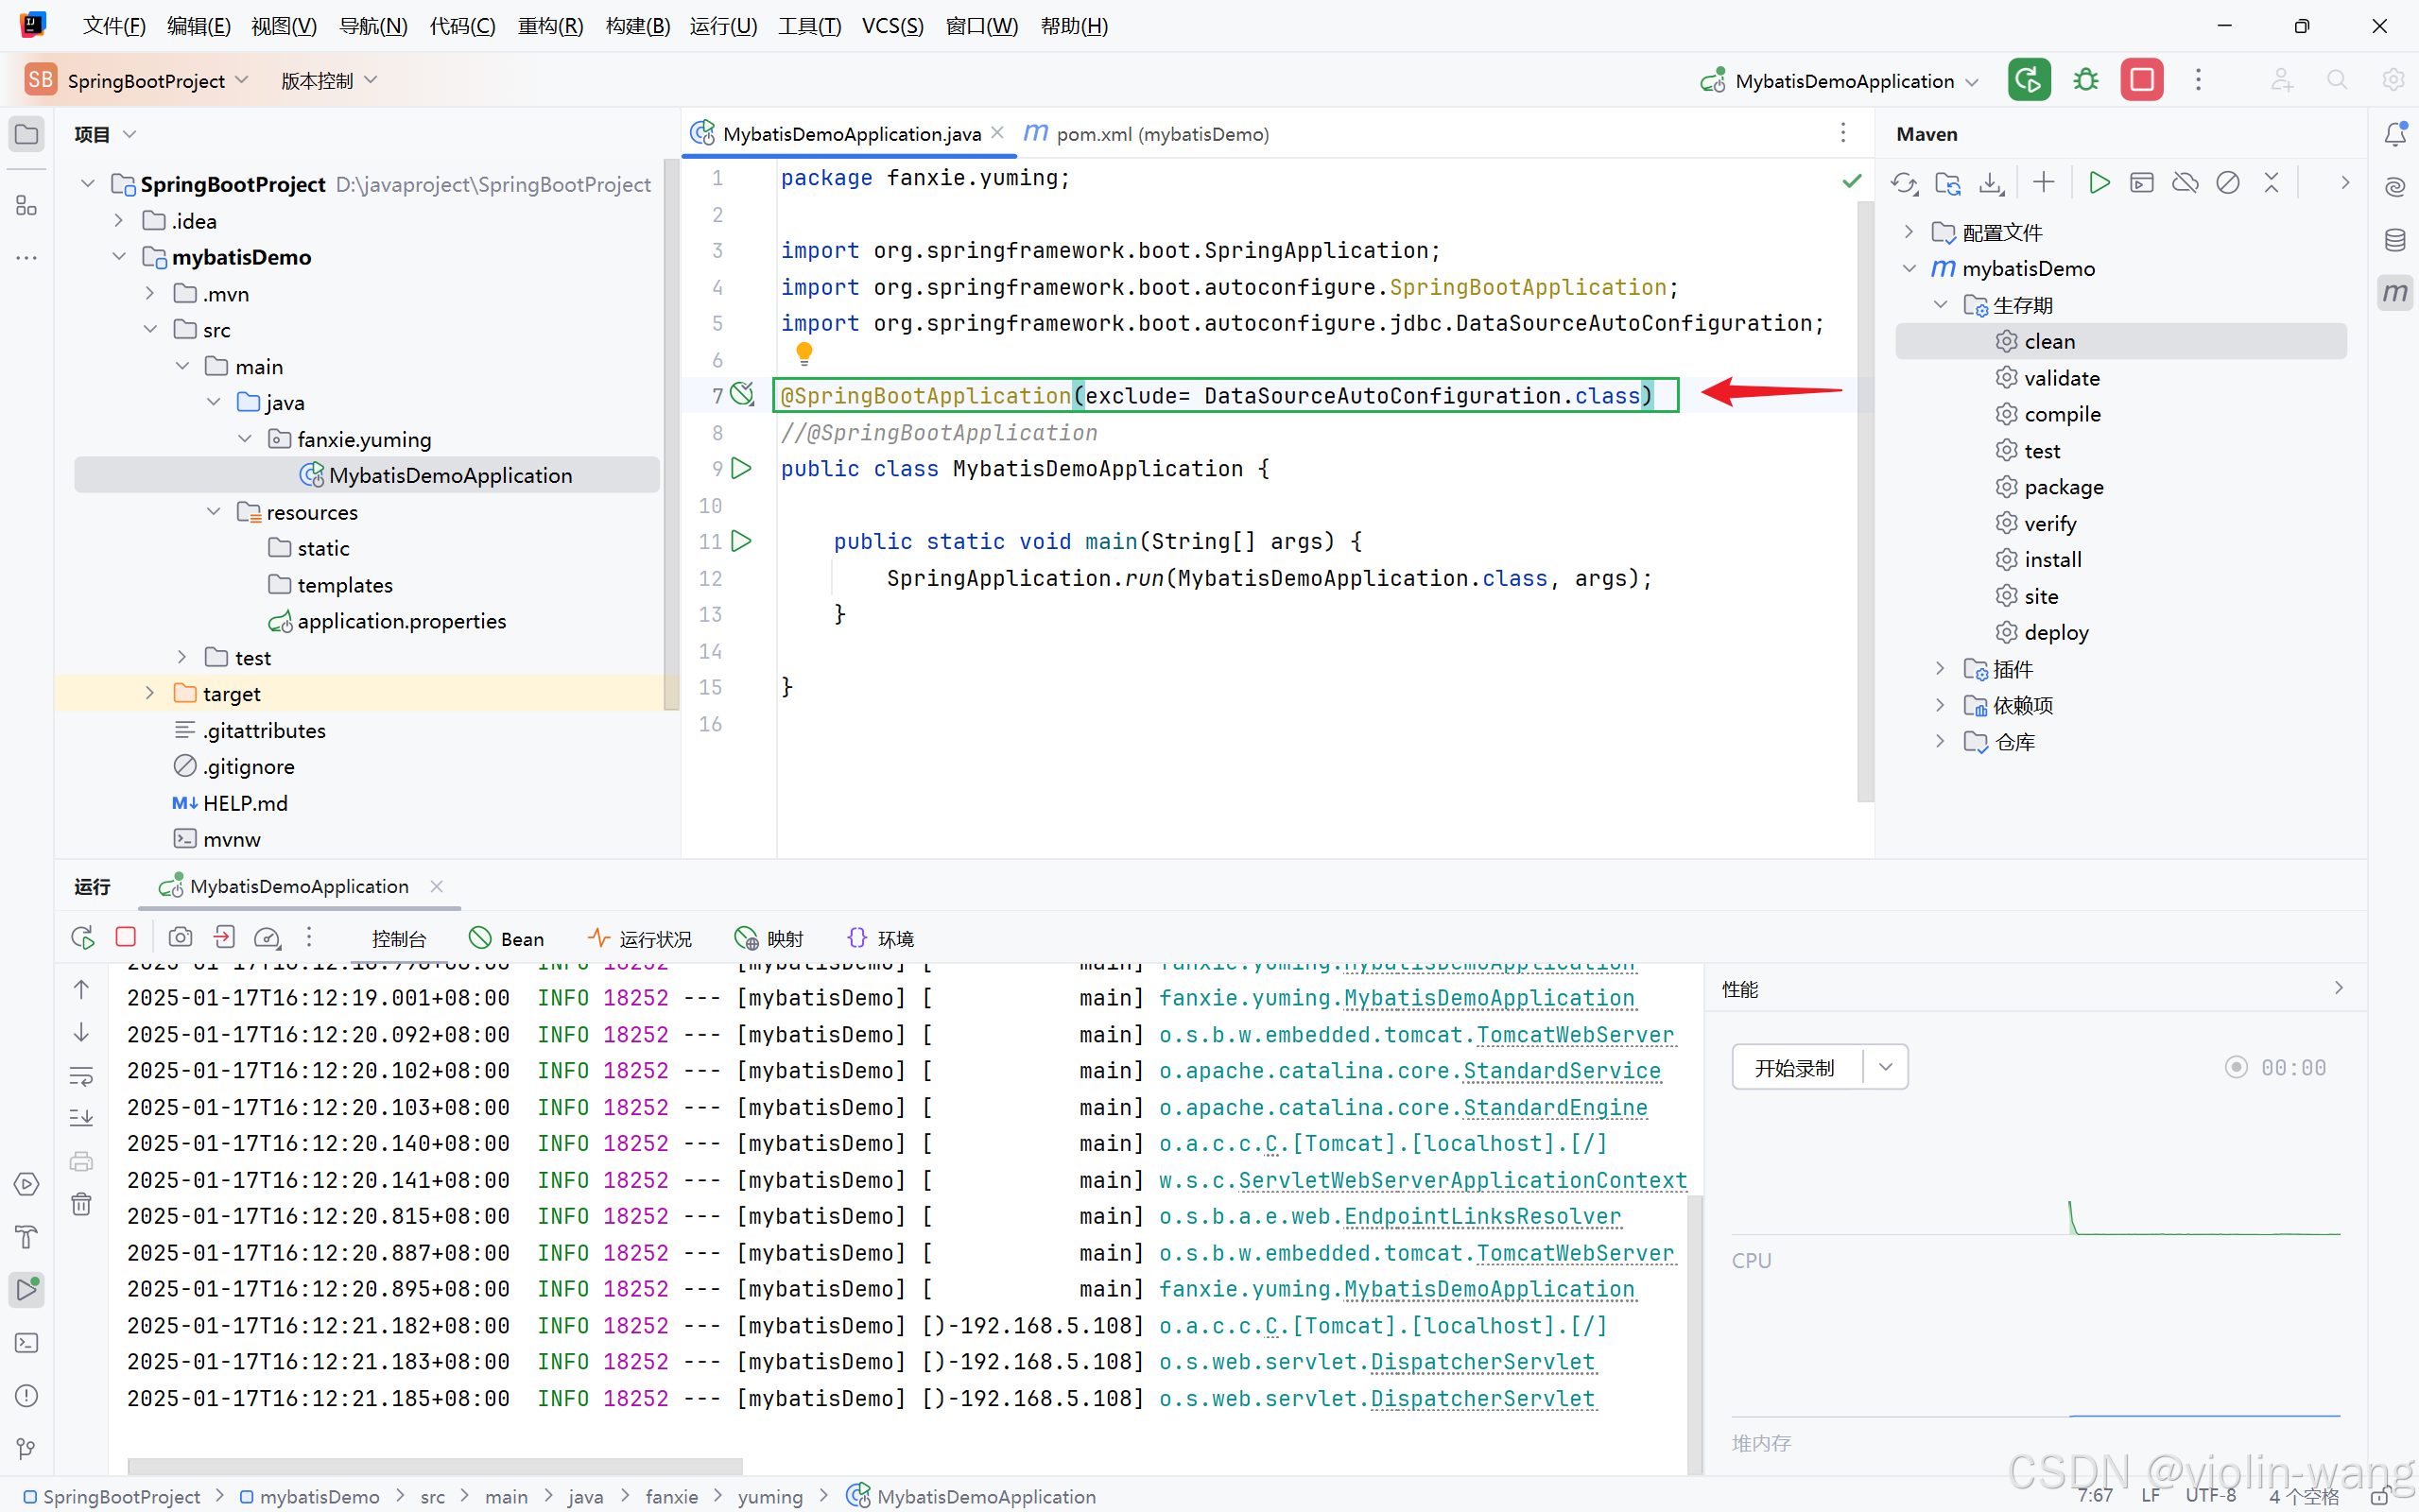Select the Maven package lifecycle goal
2419x1512 pixels.
click(x=2063, y=487)
